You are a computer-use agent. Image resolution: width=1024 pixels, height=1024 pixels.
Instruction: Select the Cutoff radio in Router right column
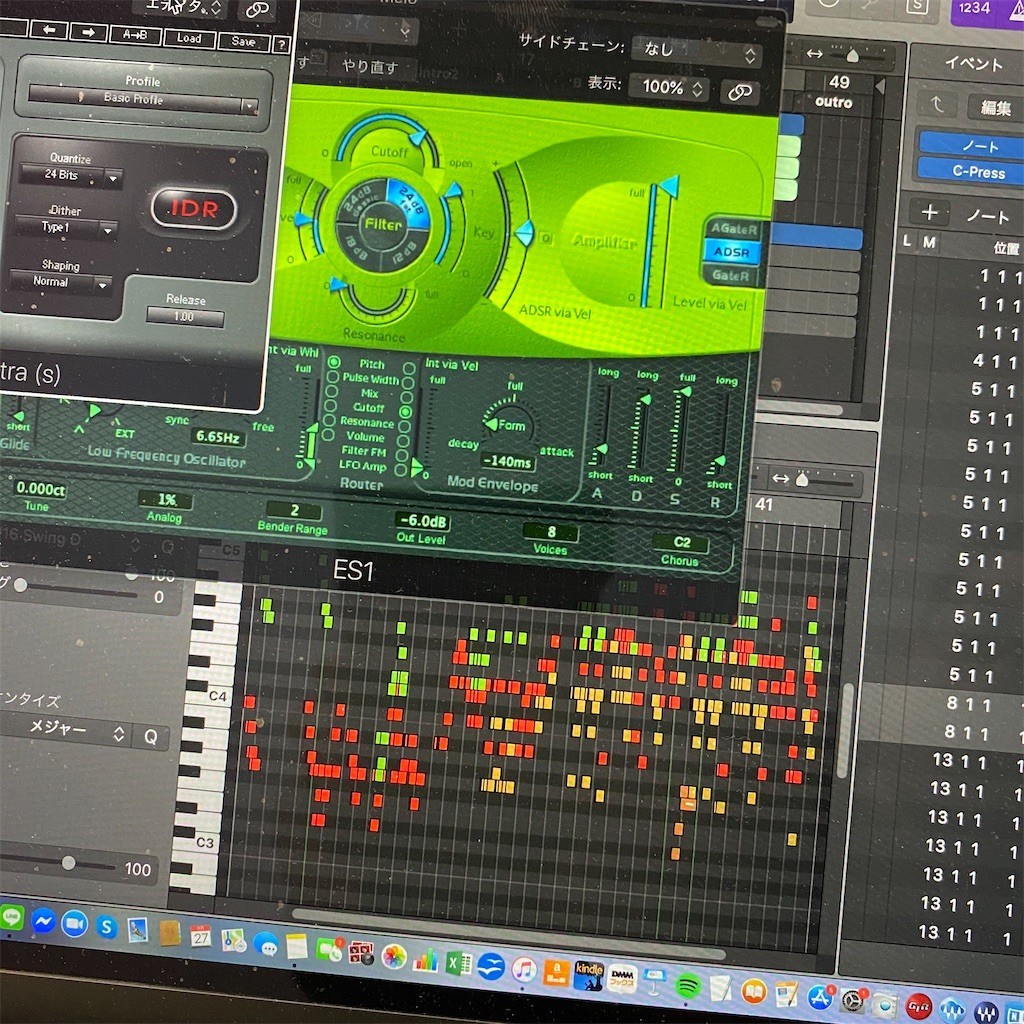tap(406, 412)
